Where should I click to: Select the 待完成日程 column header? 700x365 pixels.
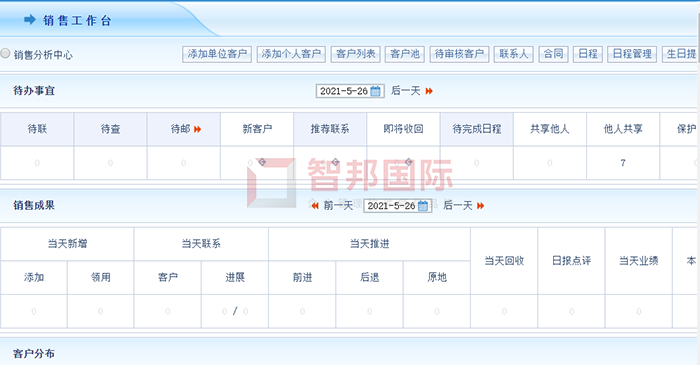476,129
